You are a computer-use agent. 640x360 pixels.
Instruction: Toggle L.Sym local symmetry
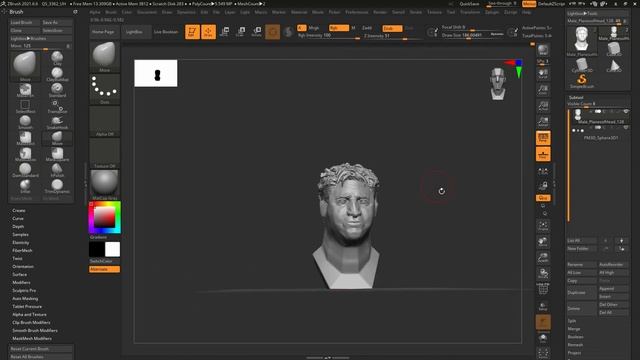(543, 171)
